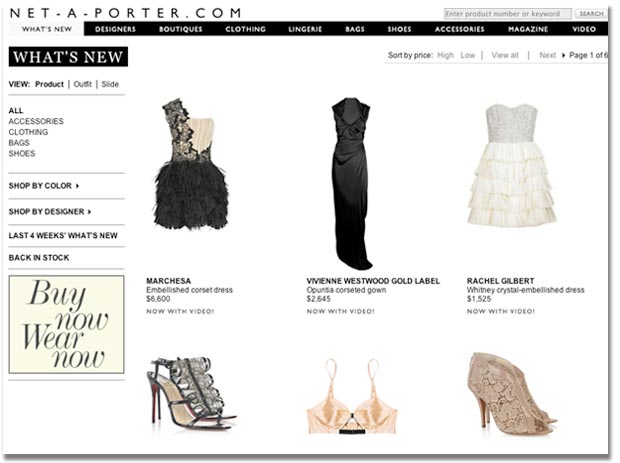620x463 pixels.
Task: Click Now With Video under Rachel Gilbert
Action: (500, 312)
